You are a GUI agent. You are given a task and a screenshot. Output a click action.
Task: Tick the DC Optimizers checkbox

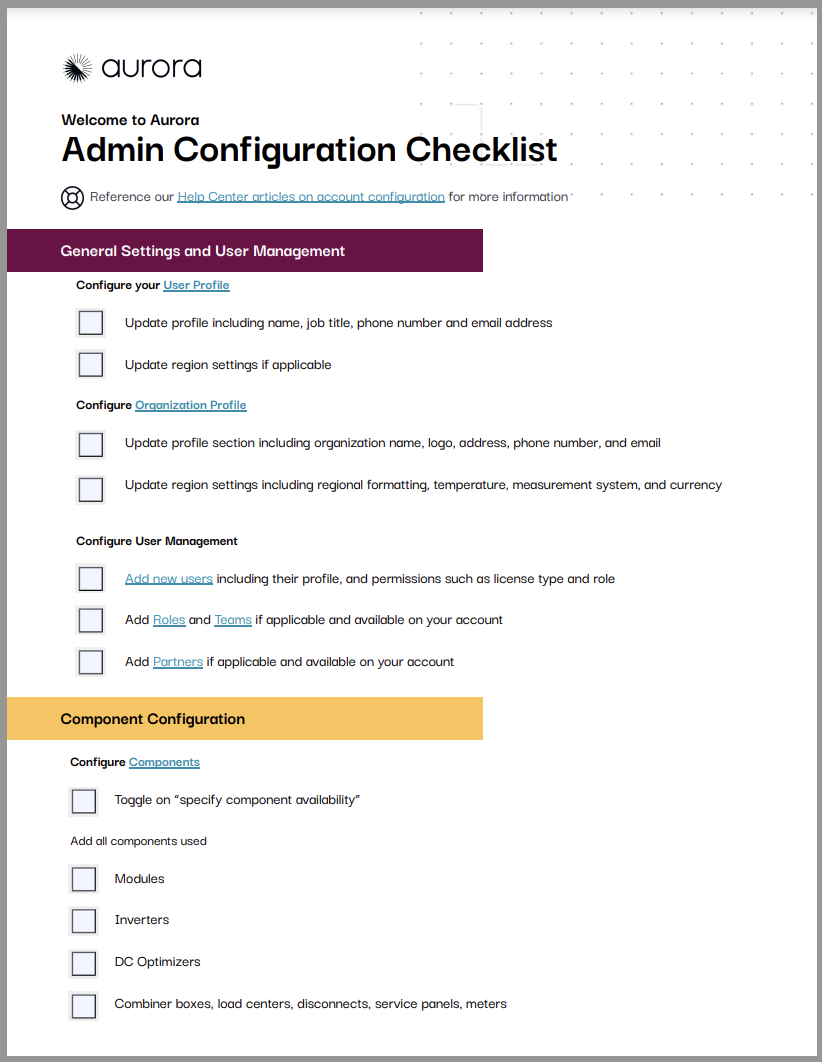point(84,964)
